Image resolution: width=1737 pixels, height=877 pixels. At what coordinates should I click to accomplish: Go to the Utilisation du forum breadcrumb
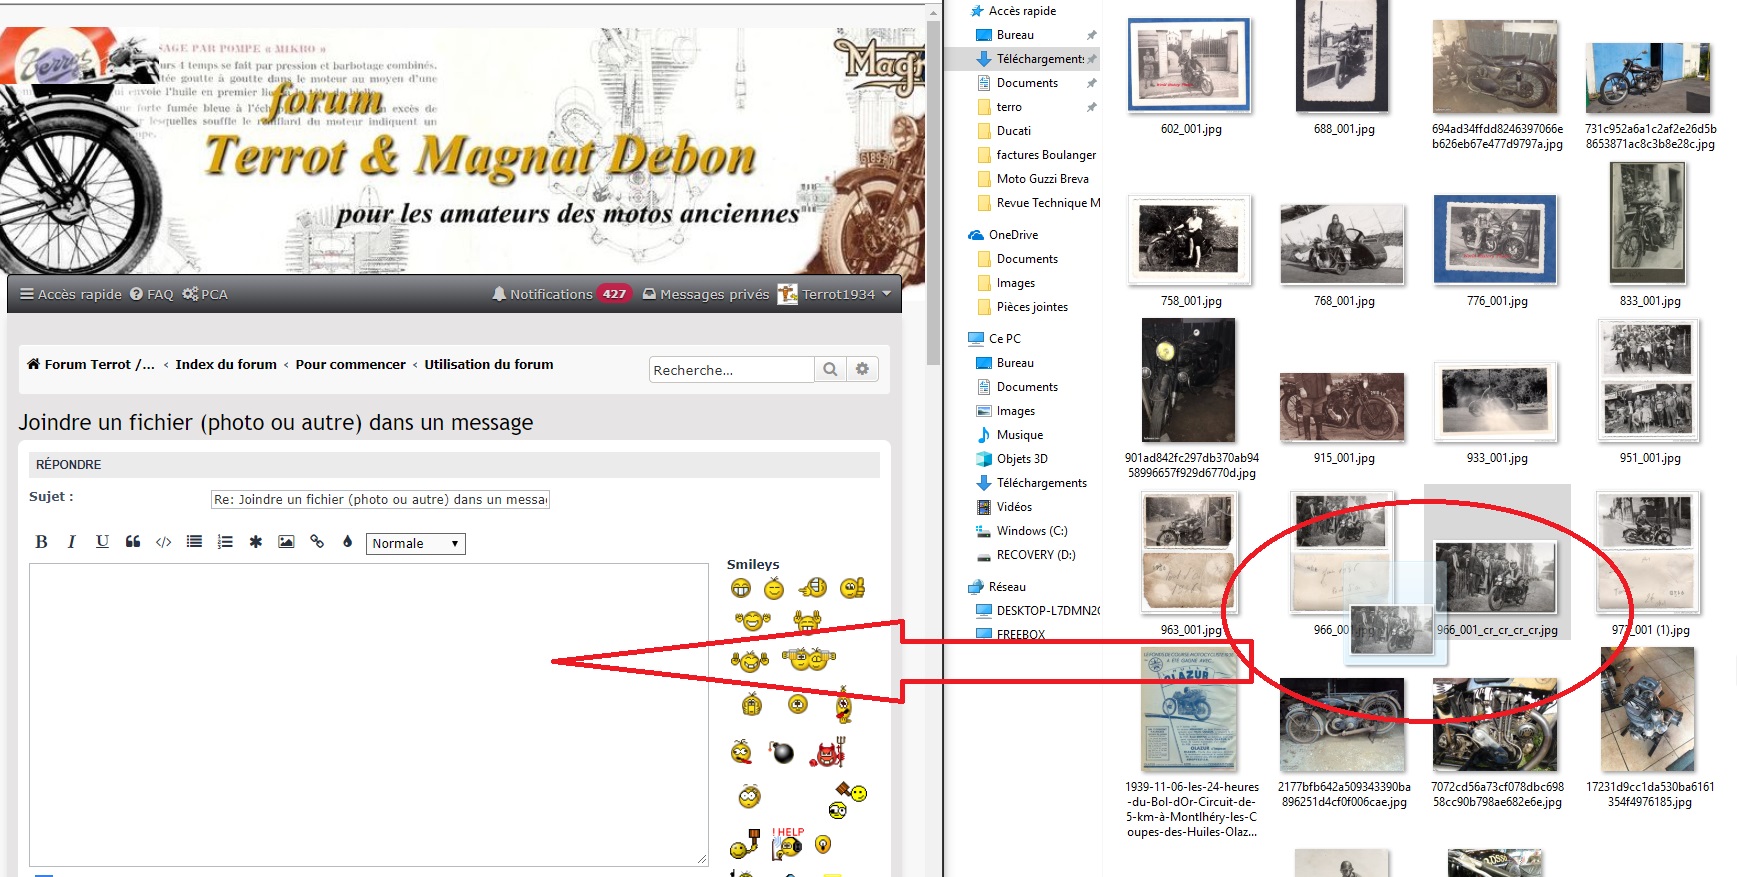tap(489, 364)
